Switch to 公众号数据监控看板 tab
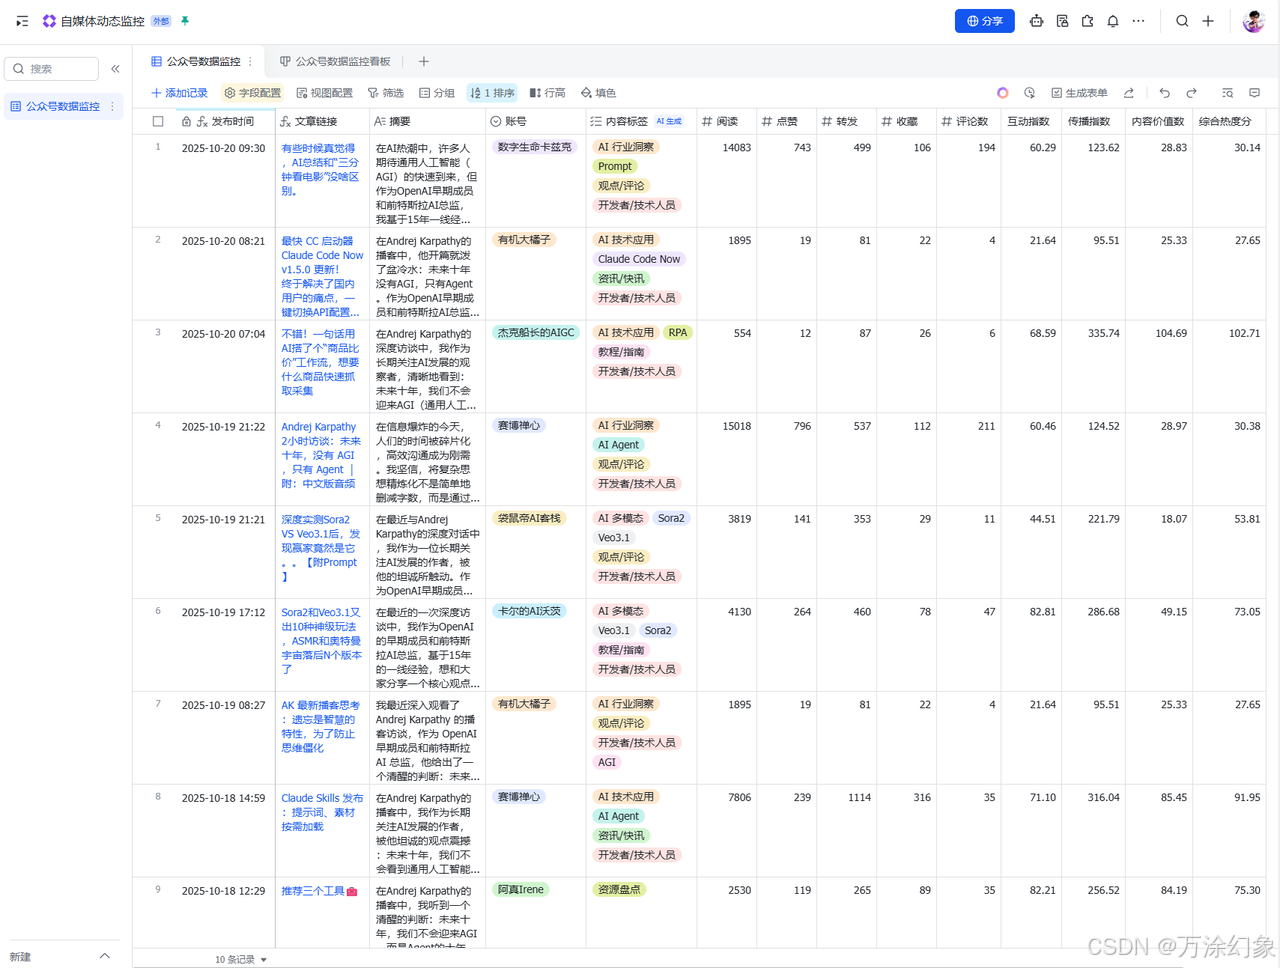Screen dimensions: 1280x968 click(335, 62)
